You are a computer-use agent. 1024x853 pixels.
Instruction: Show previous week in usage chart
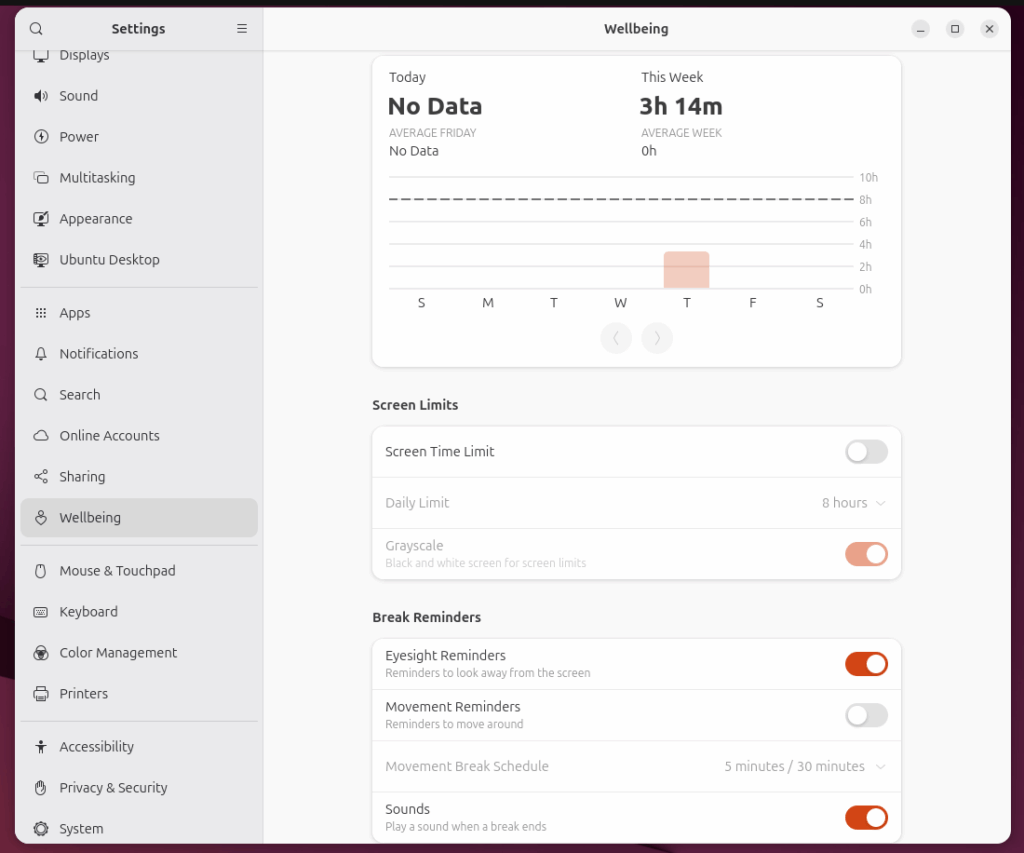(616, 338)
